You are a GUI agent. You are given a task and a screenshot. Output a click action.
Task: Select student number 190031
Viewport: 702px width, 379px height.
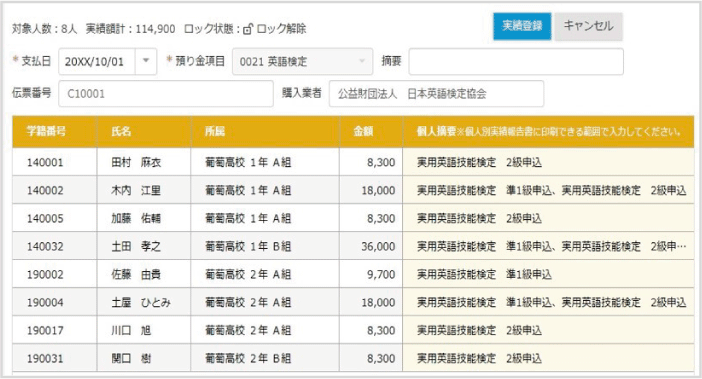(x=45, y=358)
